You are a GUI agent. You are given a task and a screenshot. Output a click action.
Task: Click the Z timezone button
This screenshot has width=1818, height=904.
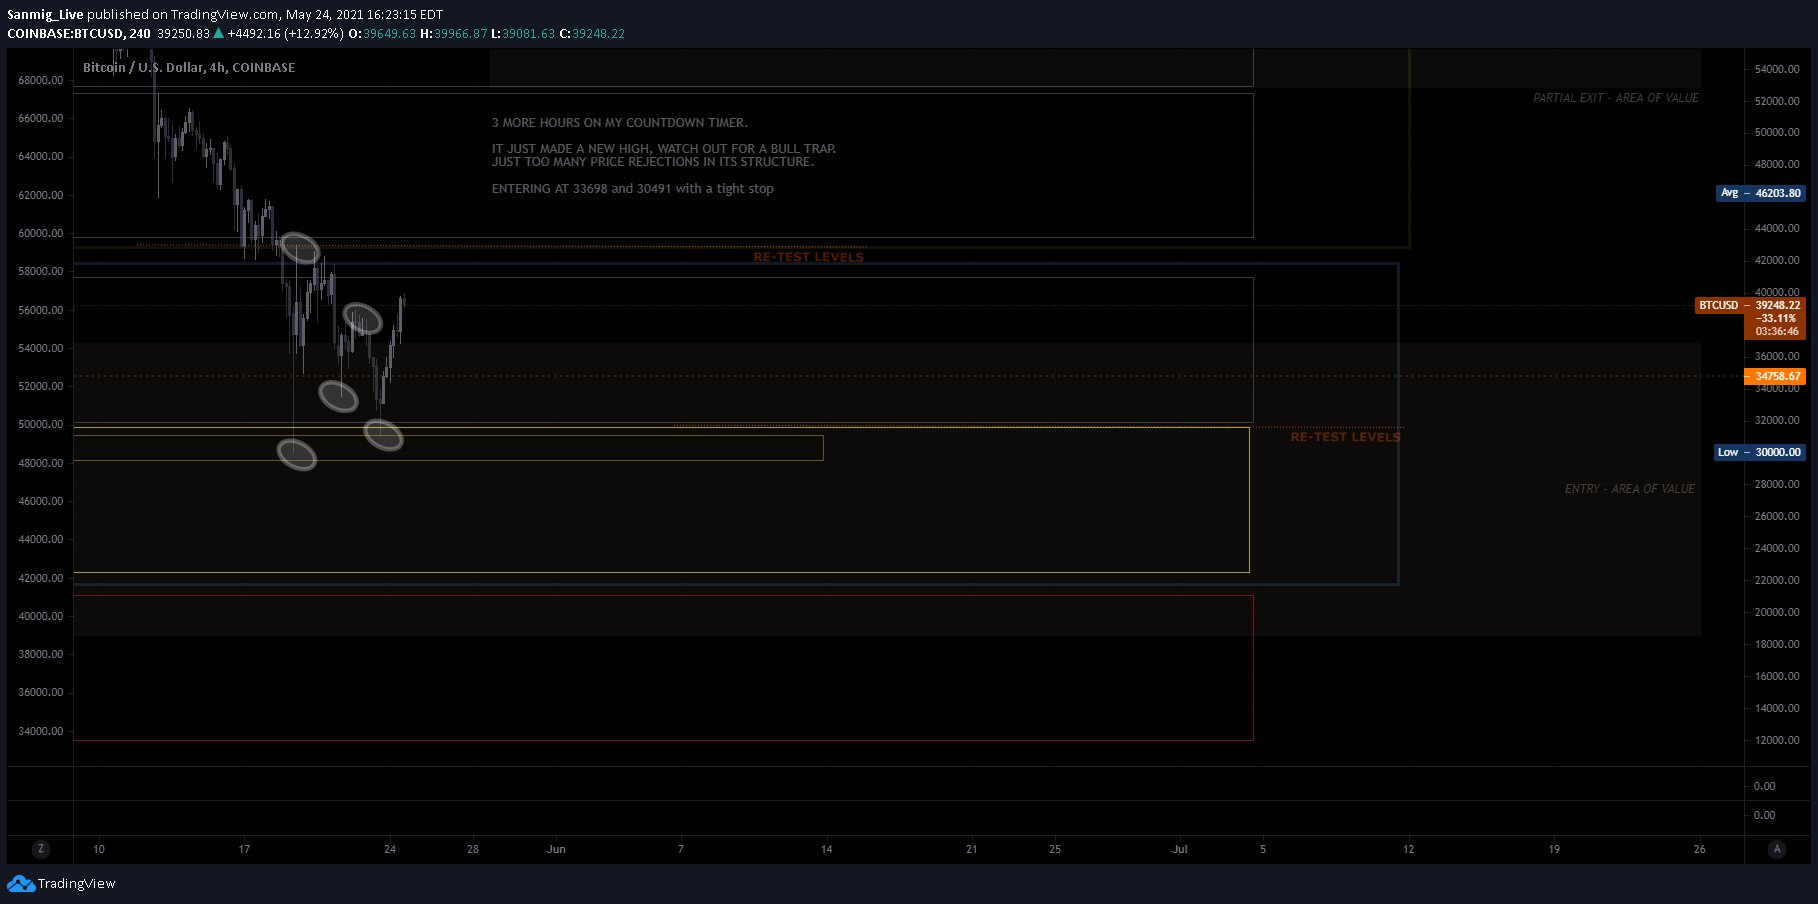(x=40, y=849)
